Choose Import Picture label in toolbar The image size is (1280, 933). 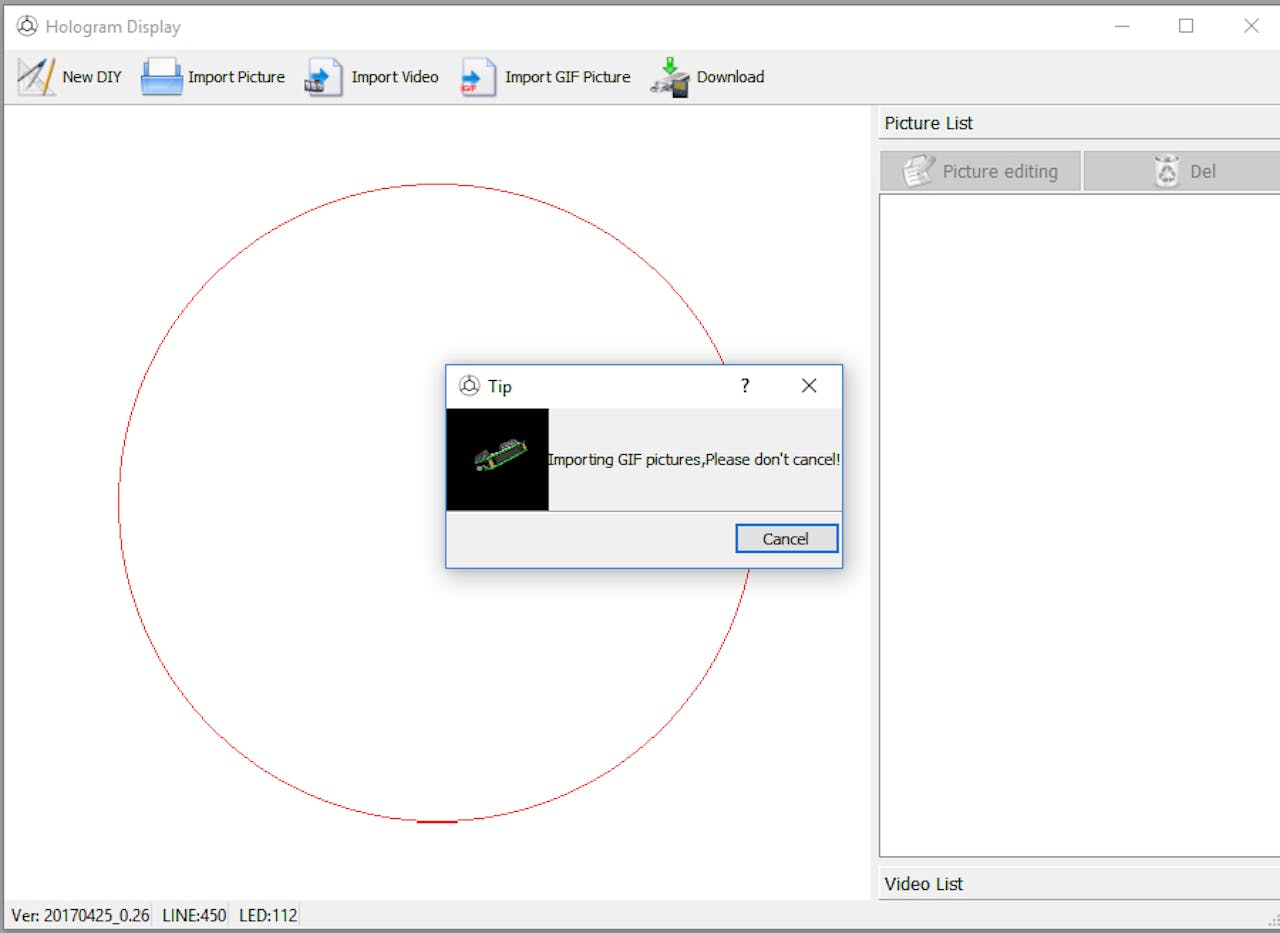tap(236, 77)
